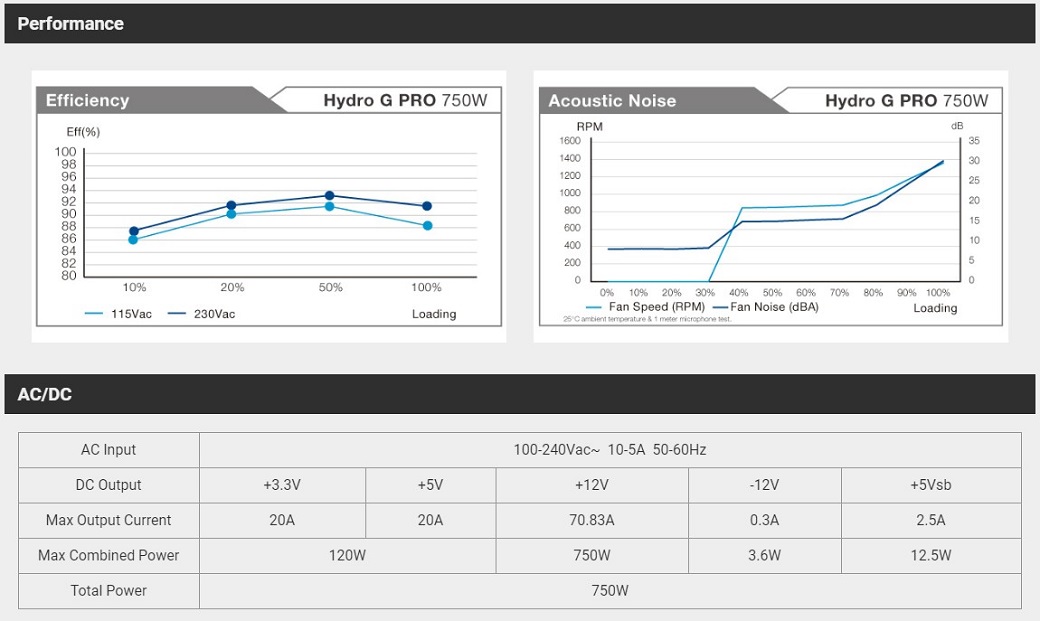Click the 115Vac data point at 50% loading
This screenshot has height=621, width=1040.
pyautogui.click(x=330, y=206)
